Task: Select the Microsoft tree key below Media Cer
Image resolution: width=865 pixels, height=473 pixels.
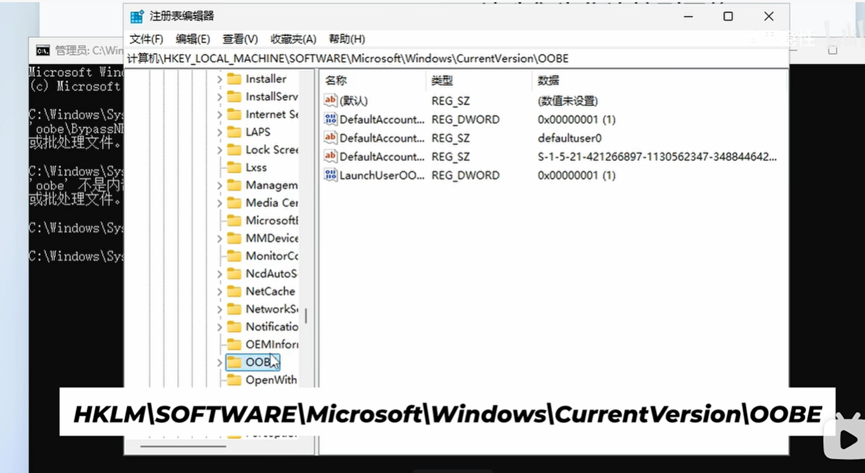Action: click(x=271, y=220)
